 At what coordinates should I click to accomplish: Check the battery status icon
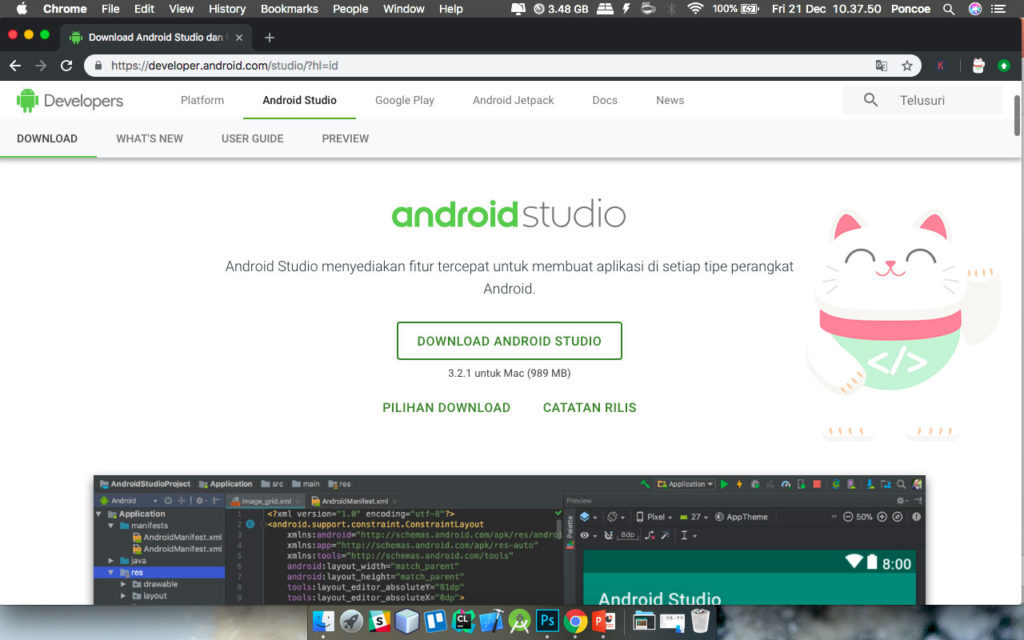point(750,8)
